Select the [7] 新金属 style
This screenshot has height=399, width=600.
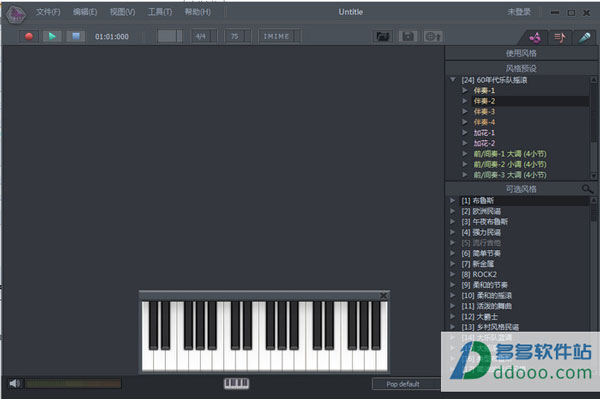[x=478, y=264]
